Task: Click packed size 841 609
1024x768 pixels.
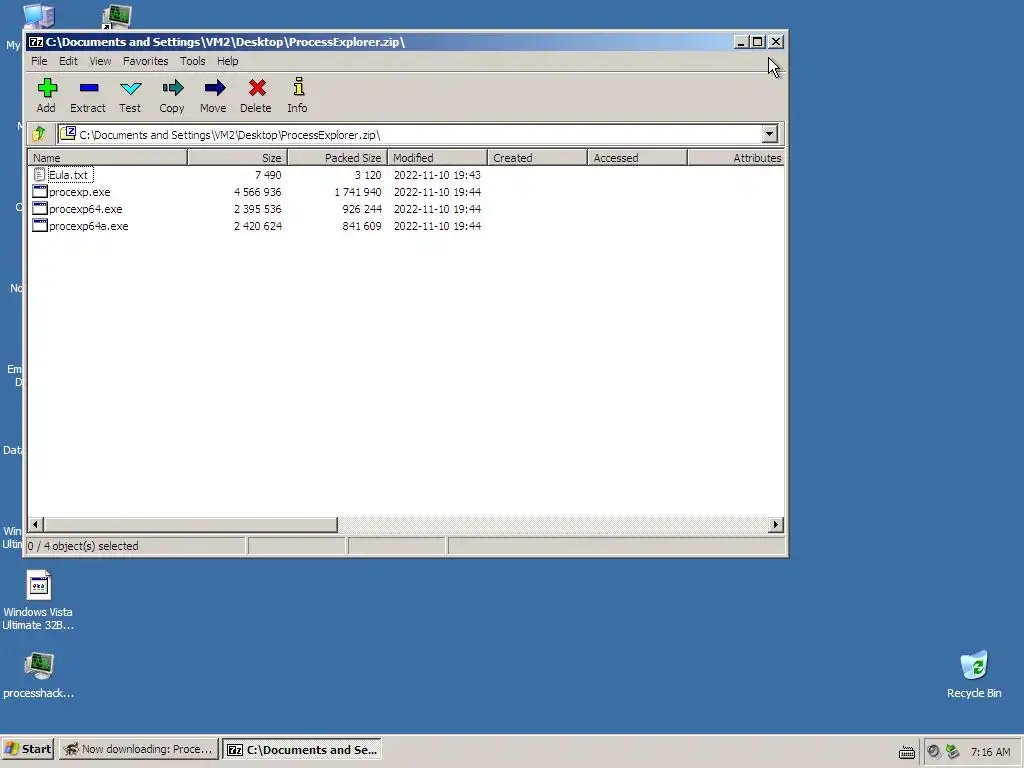Action: (x=362, y=226)
